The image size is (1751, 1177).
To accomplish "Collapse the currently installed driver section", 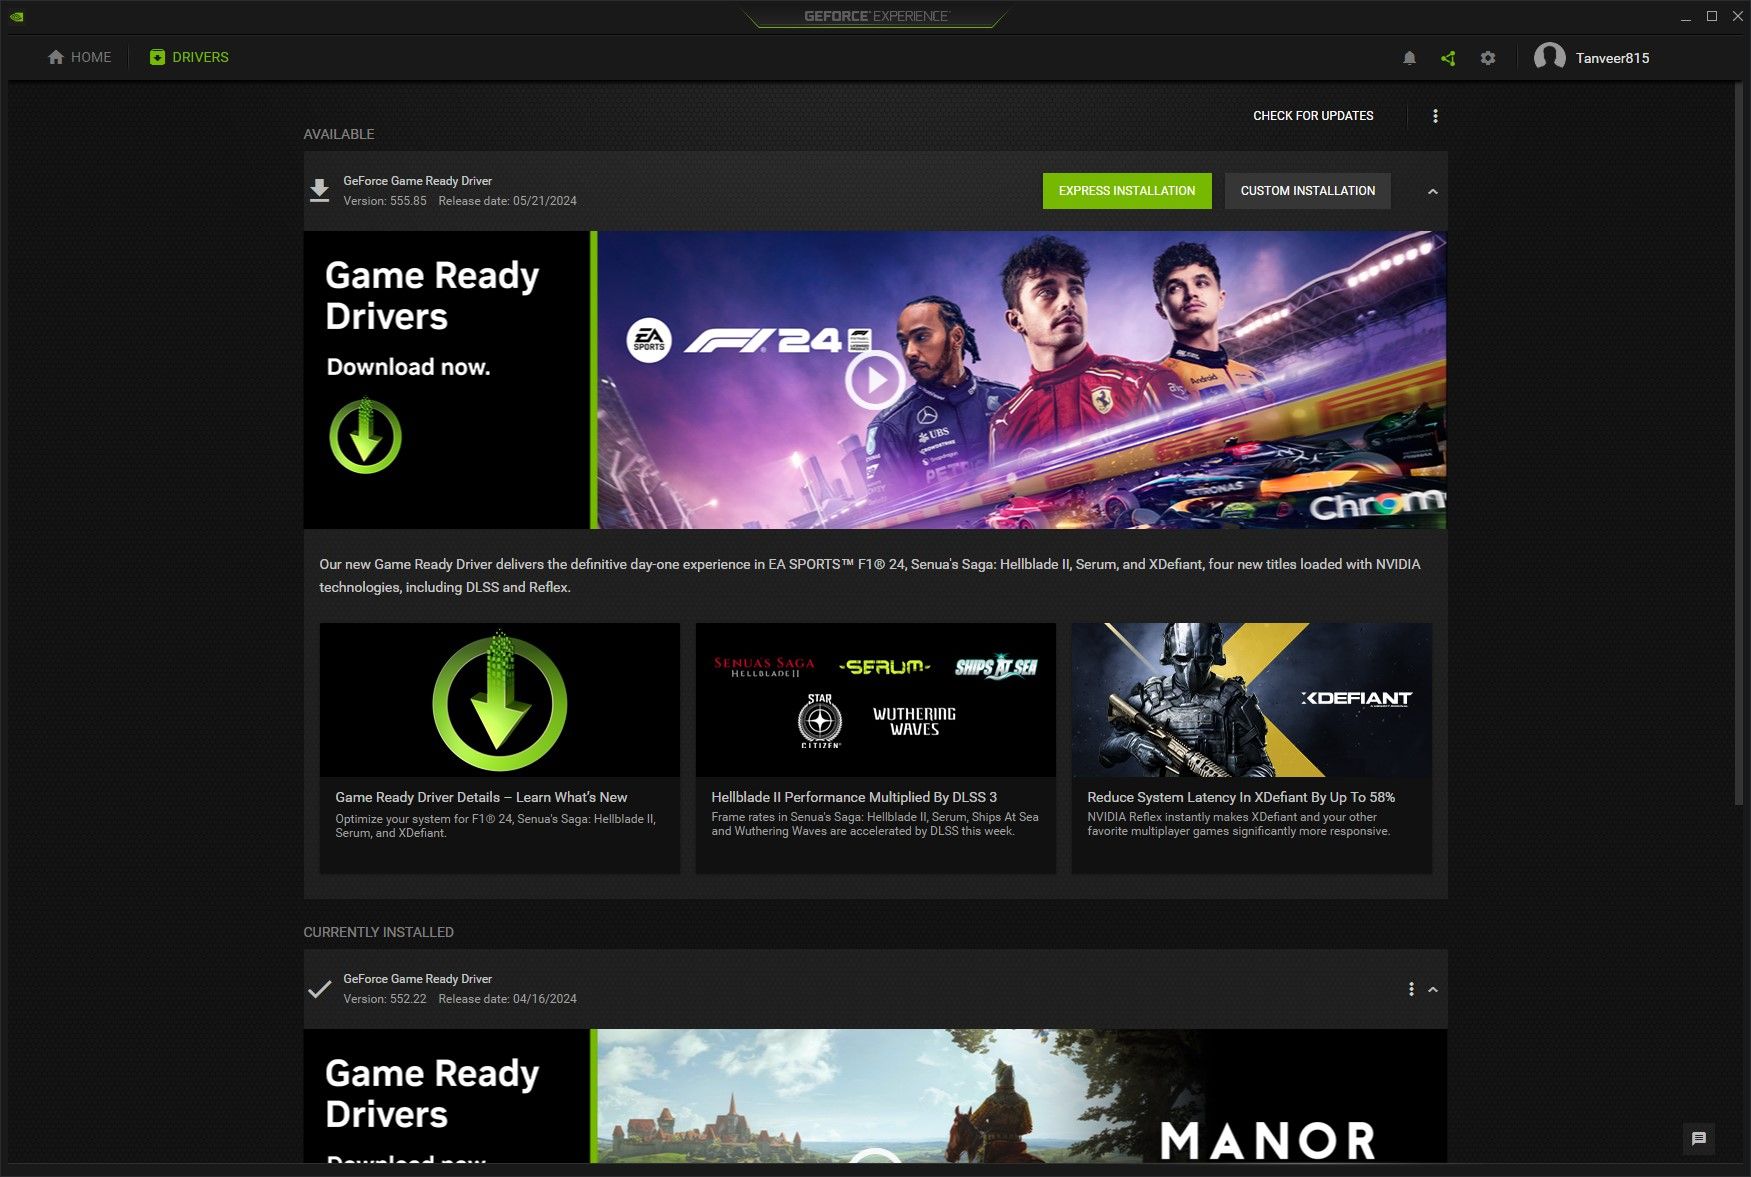I will click(1432, 989).
